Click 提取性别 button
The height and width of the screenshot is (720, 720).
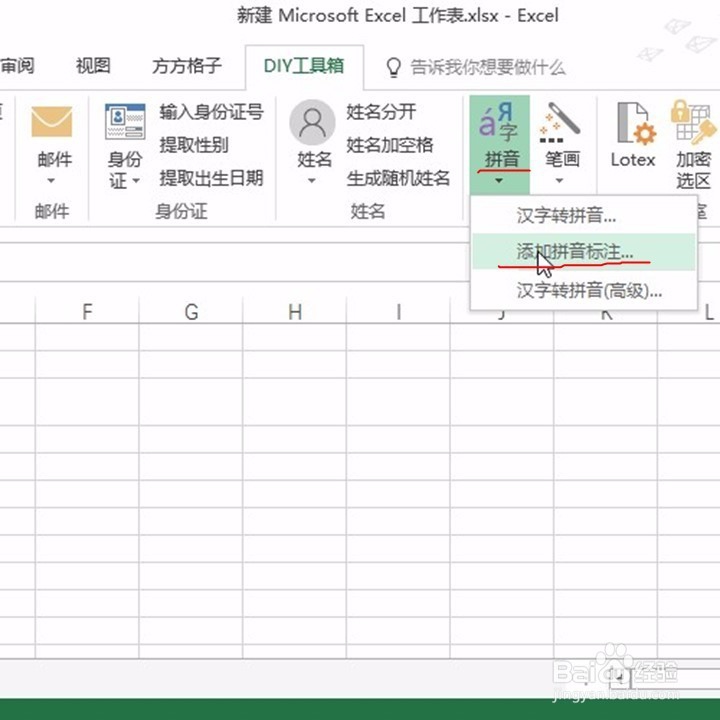[x=194, y=145]
